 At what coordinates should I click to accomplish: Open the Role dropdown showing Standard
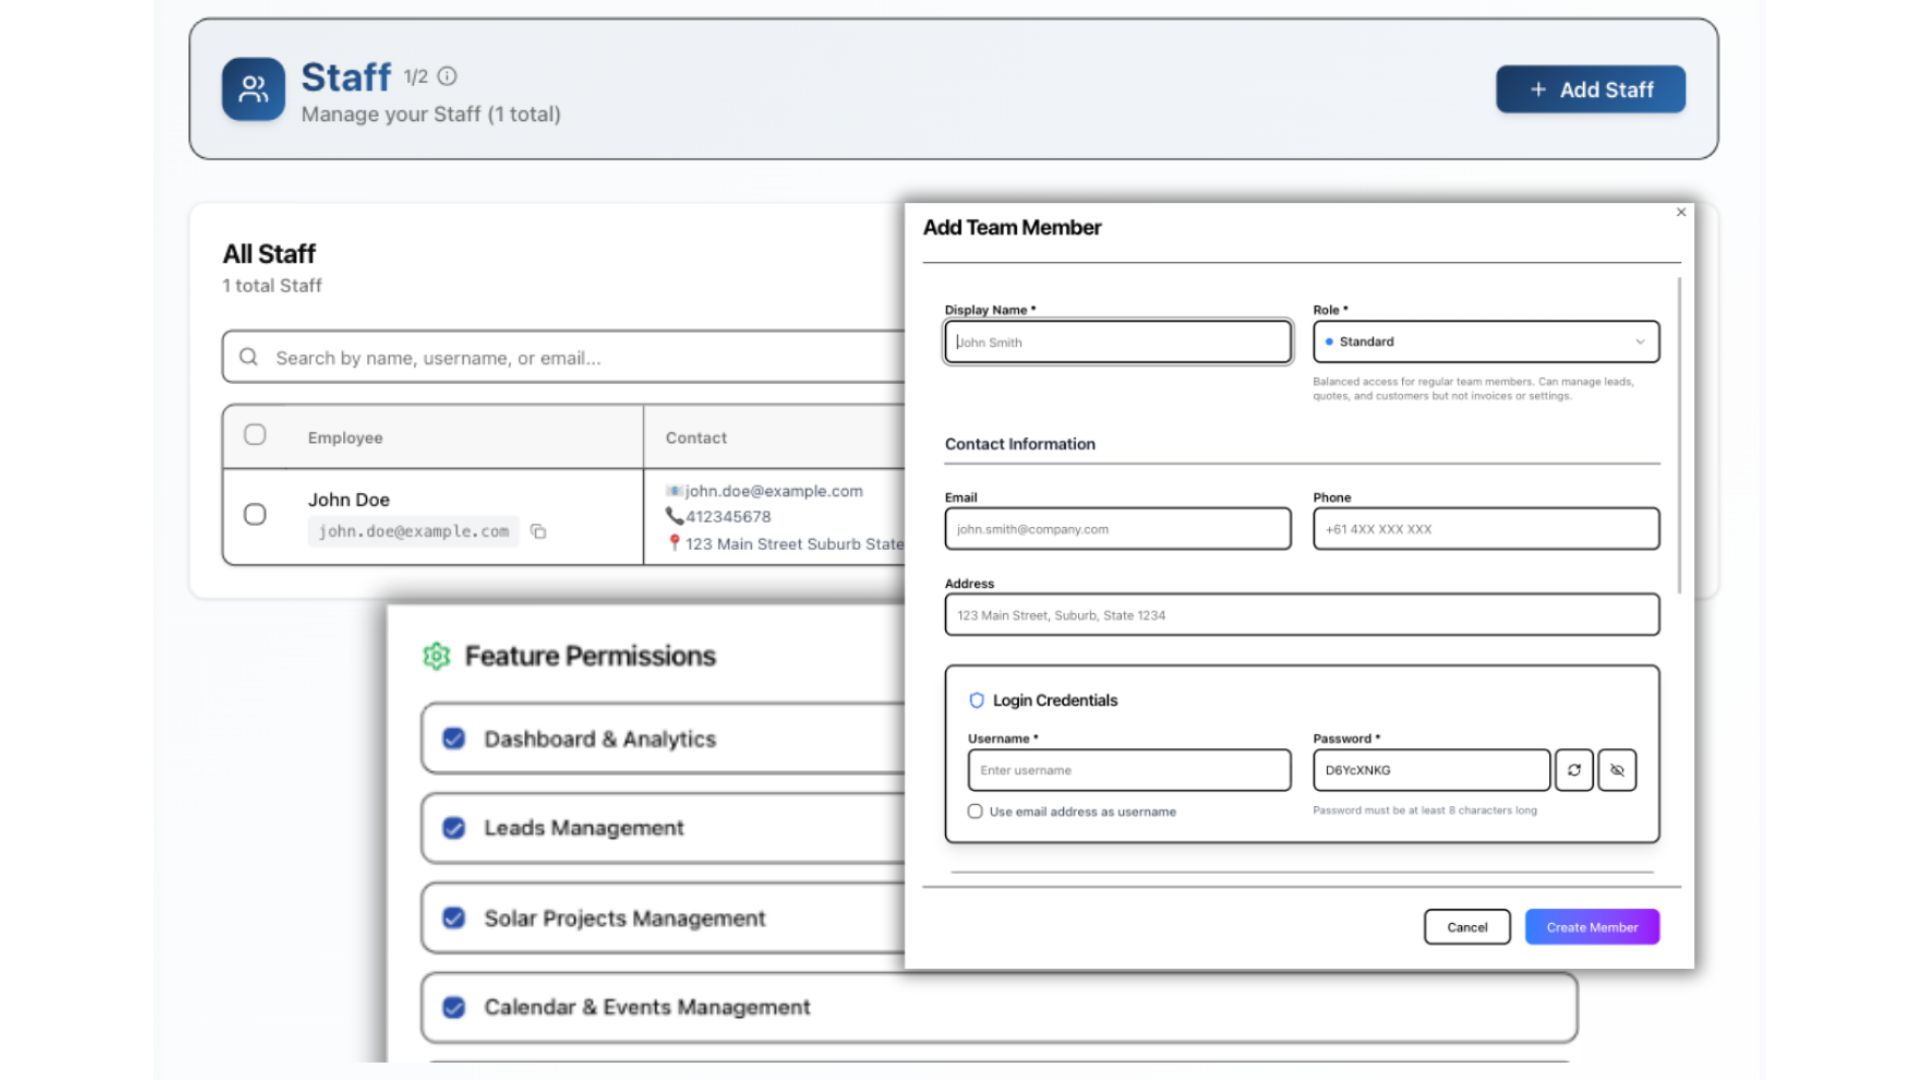(1486, 342)
